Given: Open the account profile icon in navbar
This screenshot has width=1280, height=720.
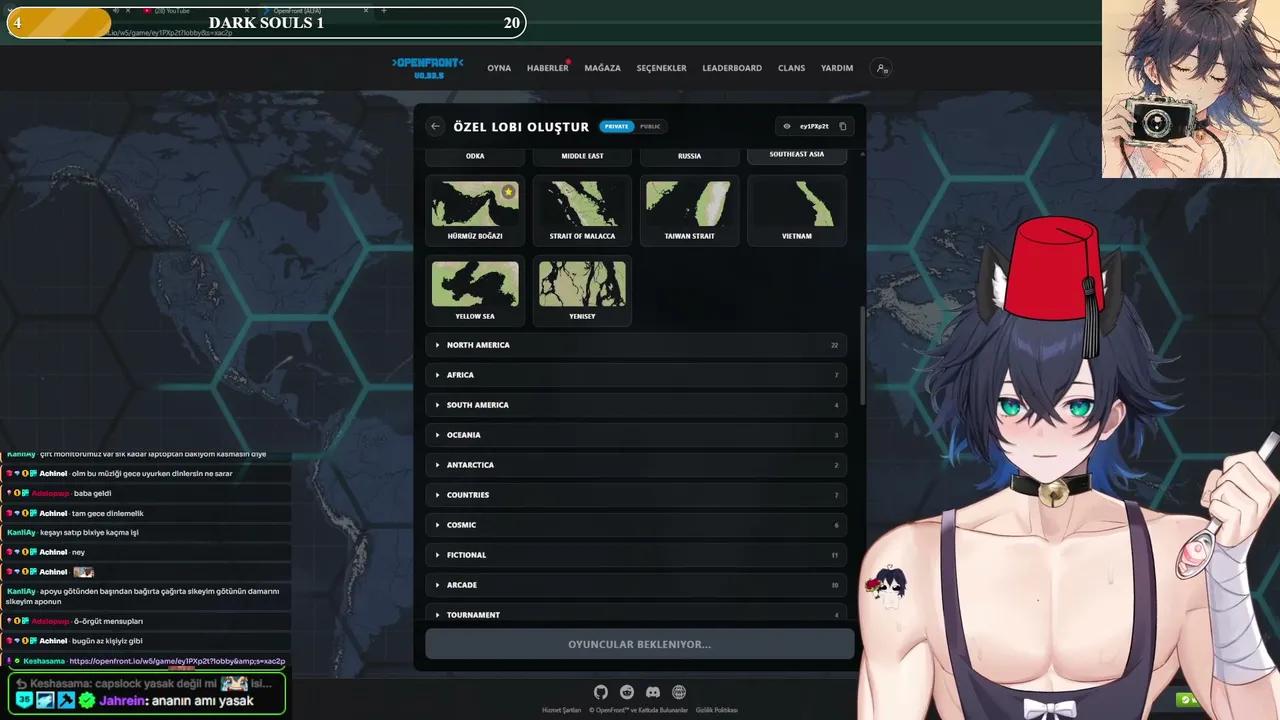Looking at the screenshot, I should point(881,68).
